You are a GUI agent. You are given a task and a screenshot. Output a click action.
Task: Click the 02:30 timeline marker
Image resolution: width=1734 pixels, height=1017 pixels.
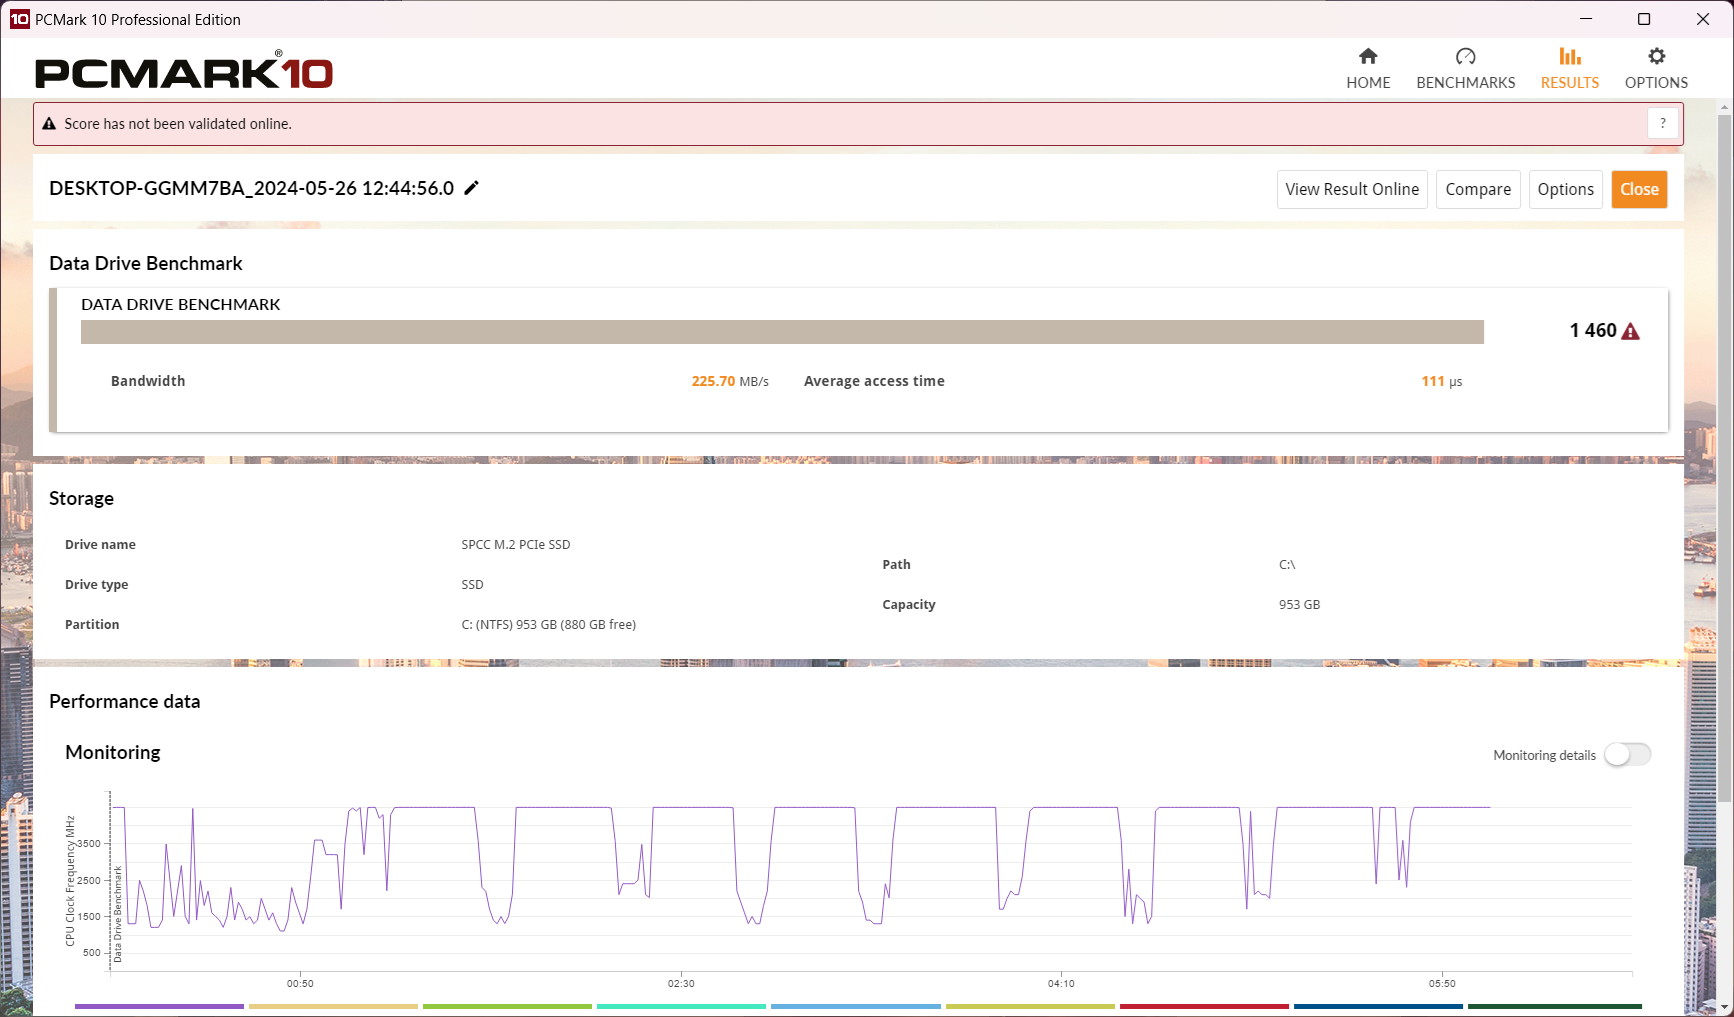point(681,984)
